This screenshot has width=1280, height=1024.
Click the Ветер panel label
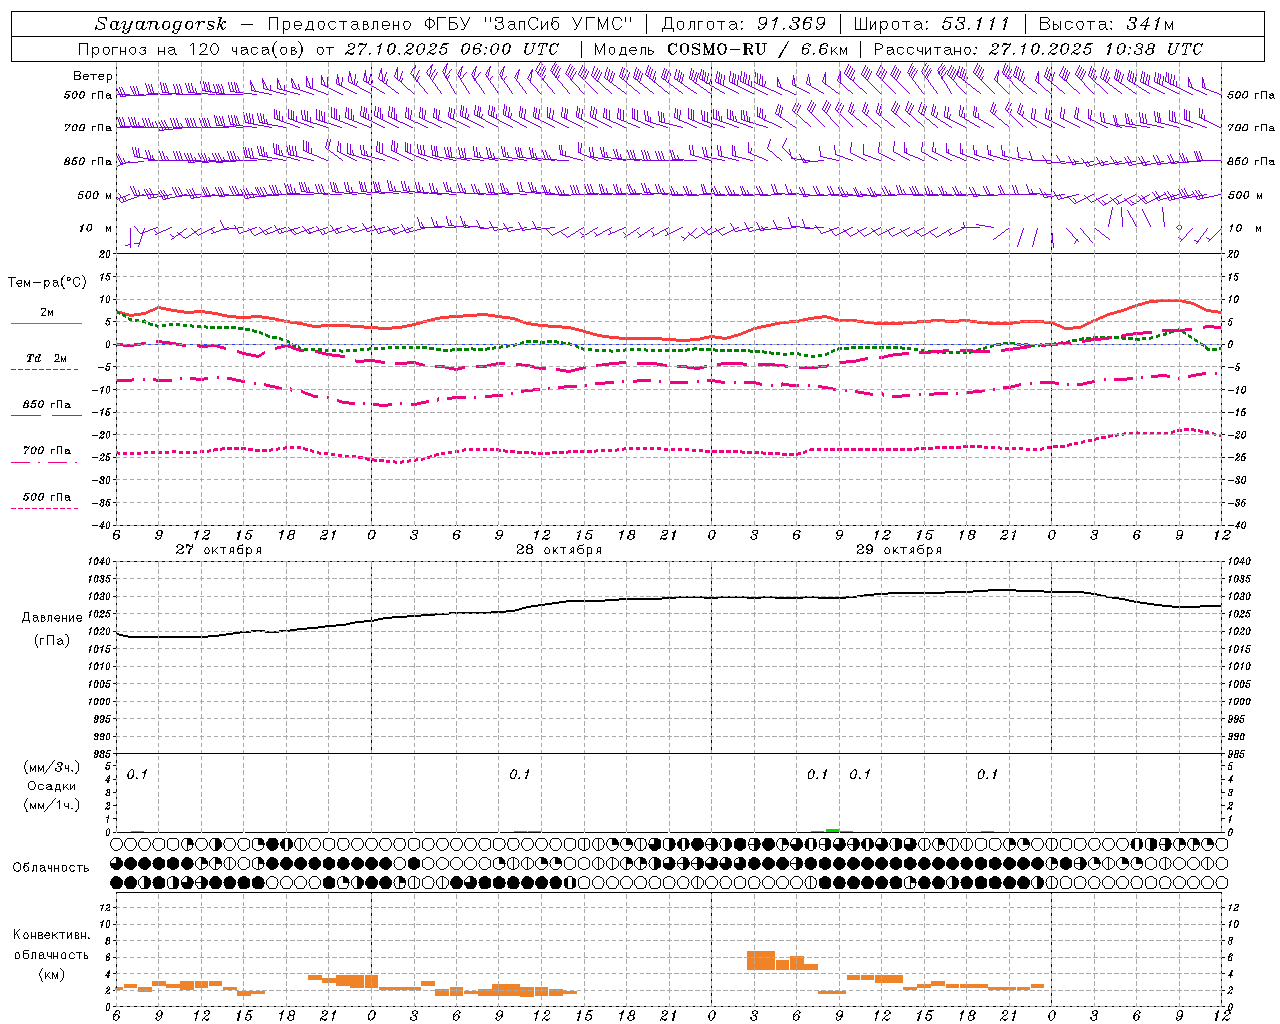[x=93, y=76]
